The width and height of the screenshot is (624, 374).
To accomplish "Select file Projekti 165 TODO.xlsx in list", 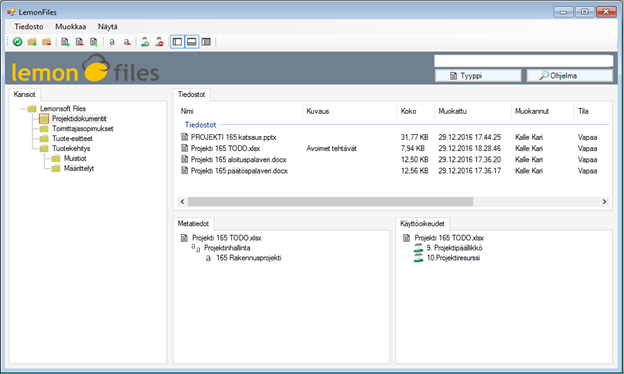I will (225, 148).
